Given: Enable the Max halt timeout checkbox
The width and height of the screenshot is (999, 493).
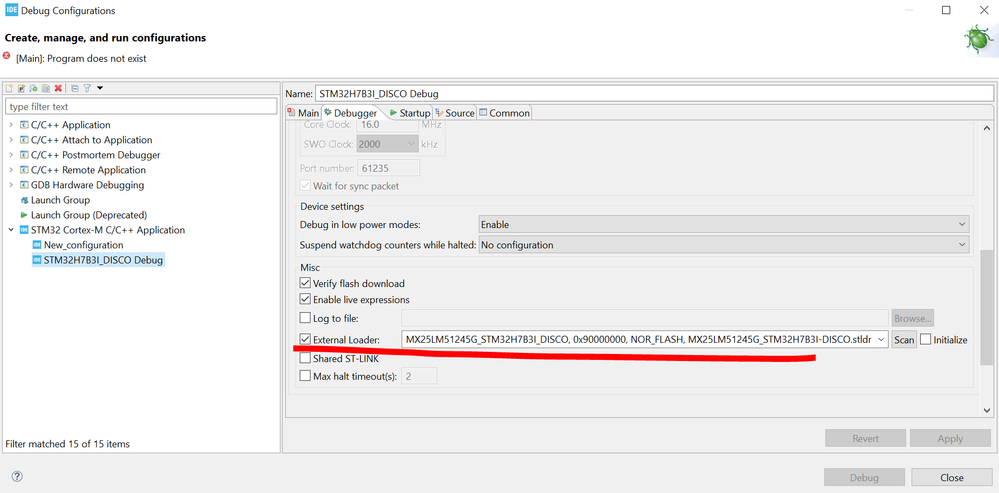Looking at the screenshot, I should pyautogui.click(x=305, y=376).
